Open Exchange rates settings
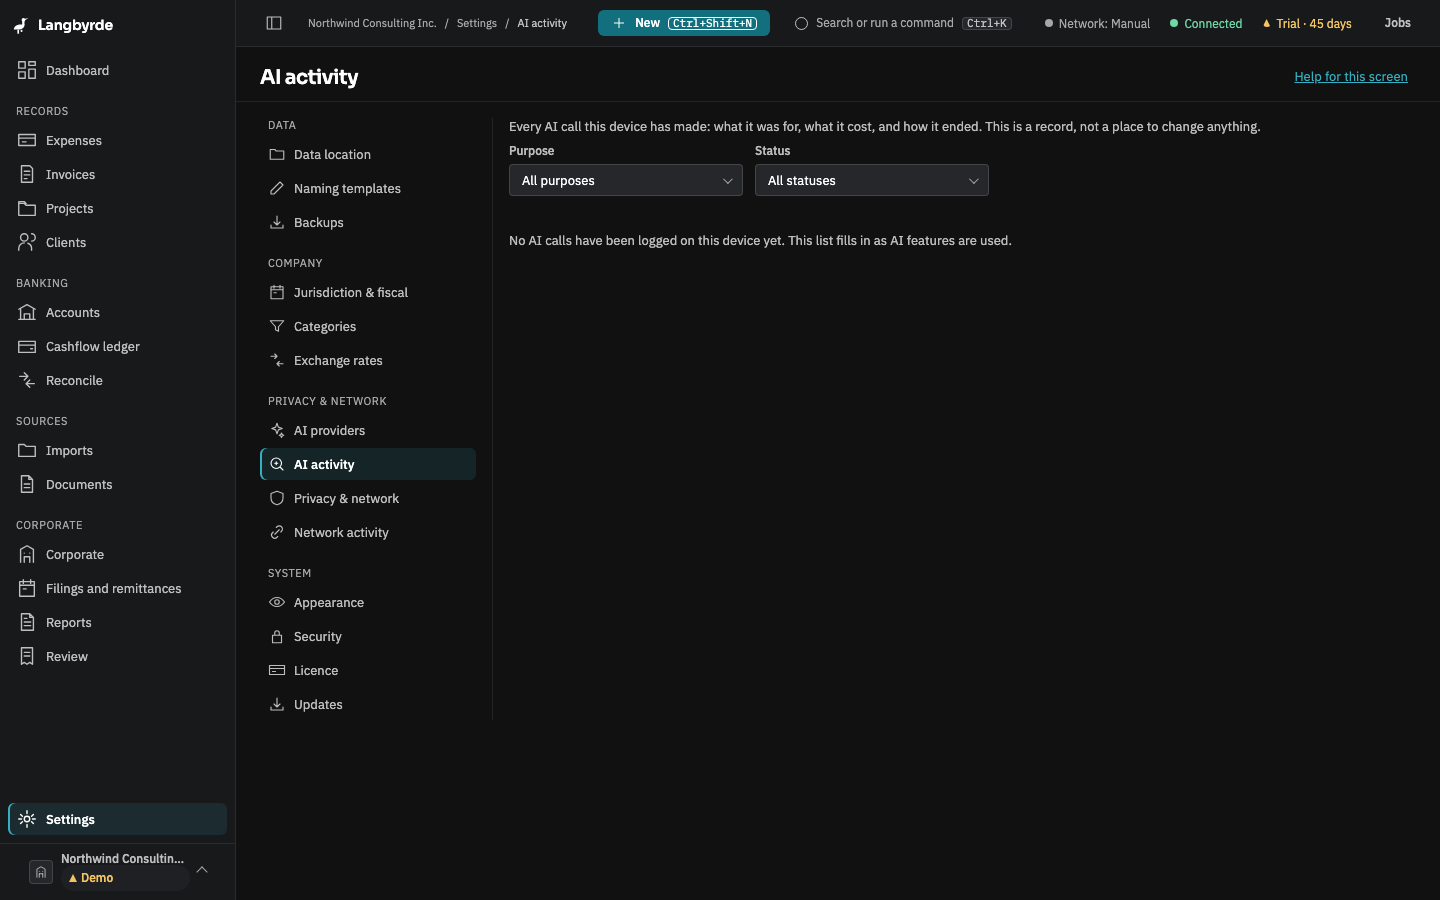 [x=368, y=361]
